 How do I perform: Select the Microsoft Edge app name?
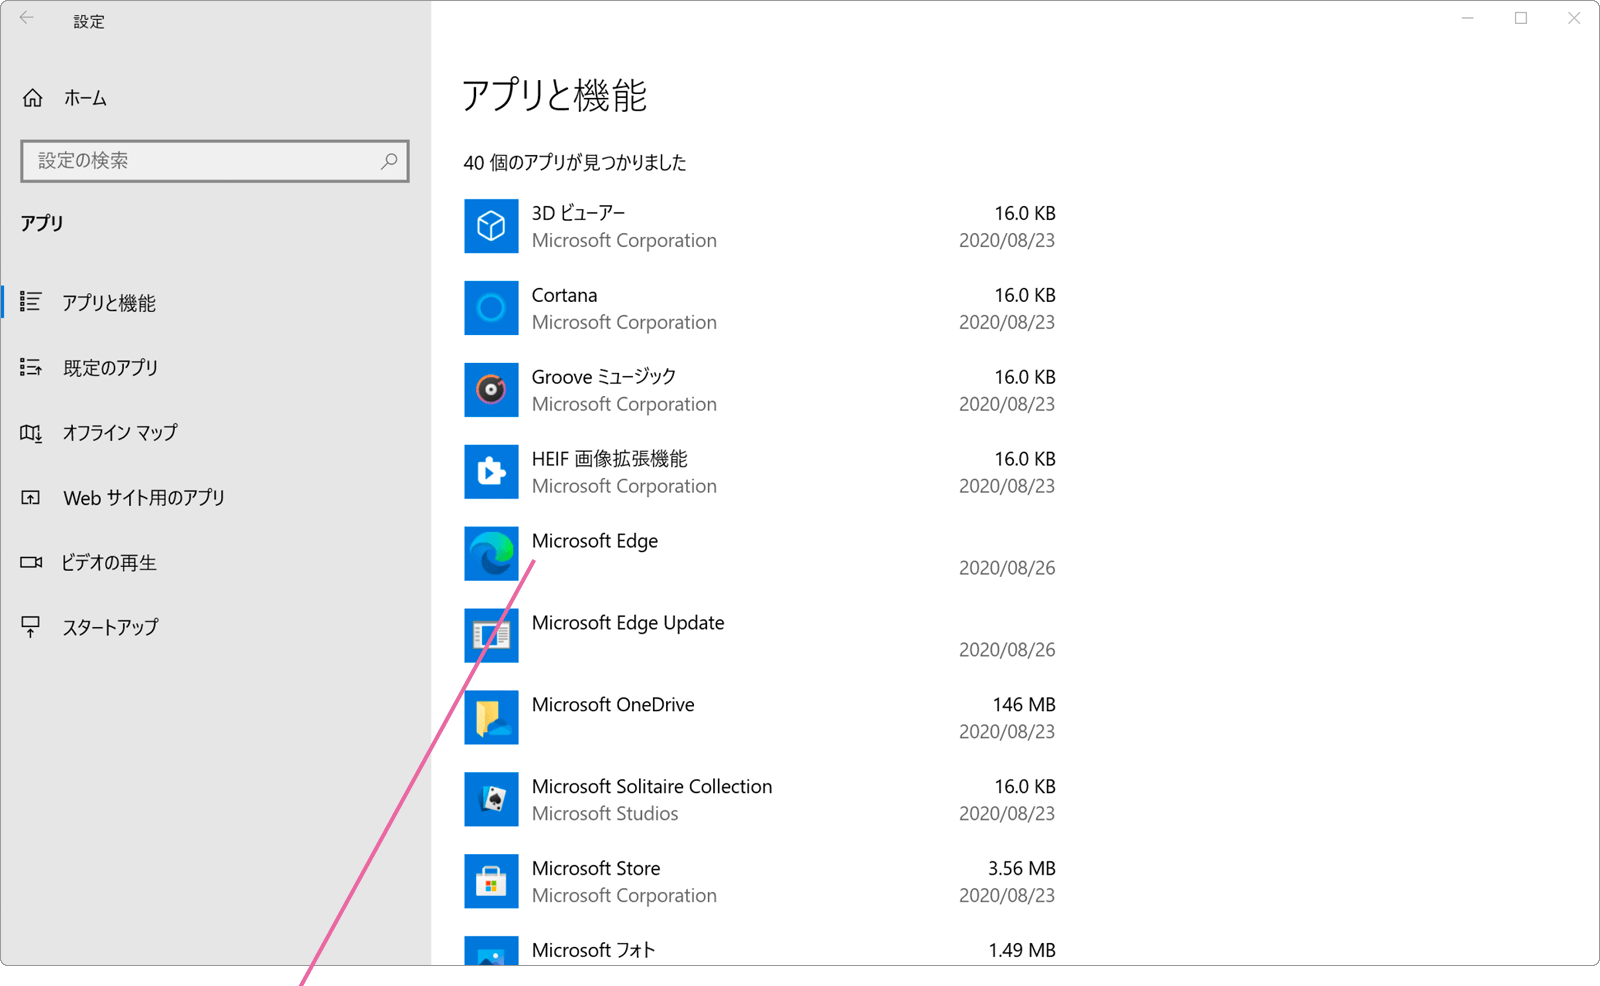click(x=595, y=541)
